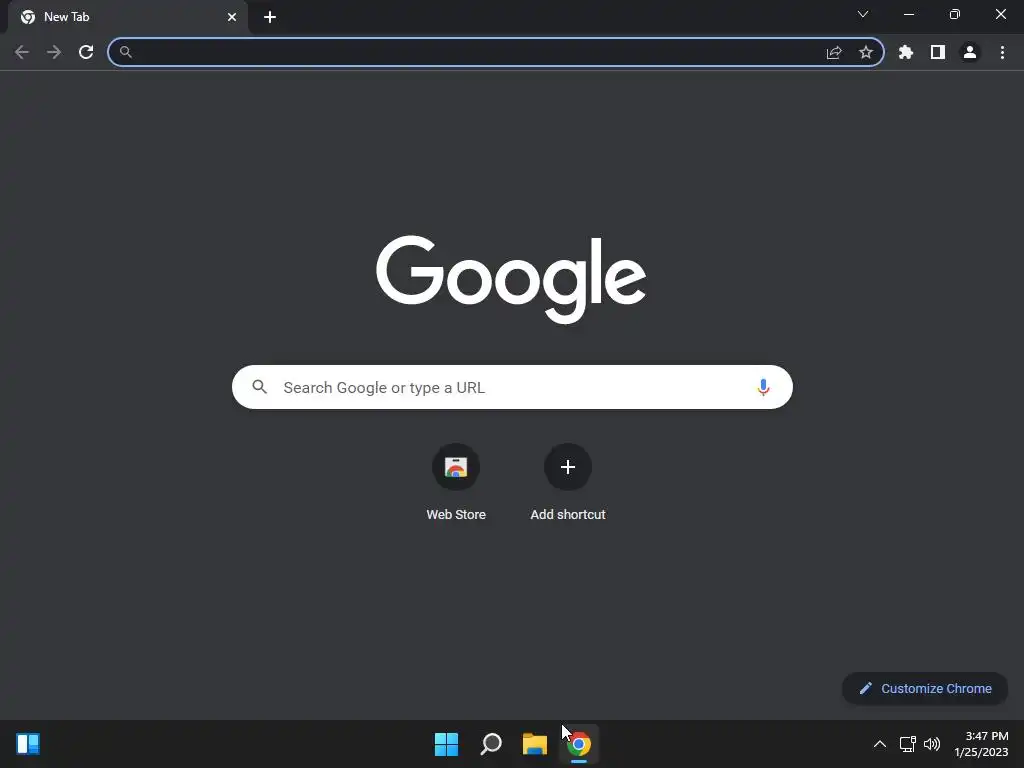Click the Search Google or type a URL box
This screenshot has height=768, width=1024.
(x=512, y=387)
